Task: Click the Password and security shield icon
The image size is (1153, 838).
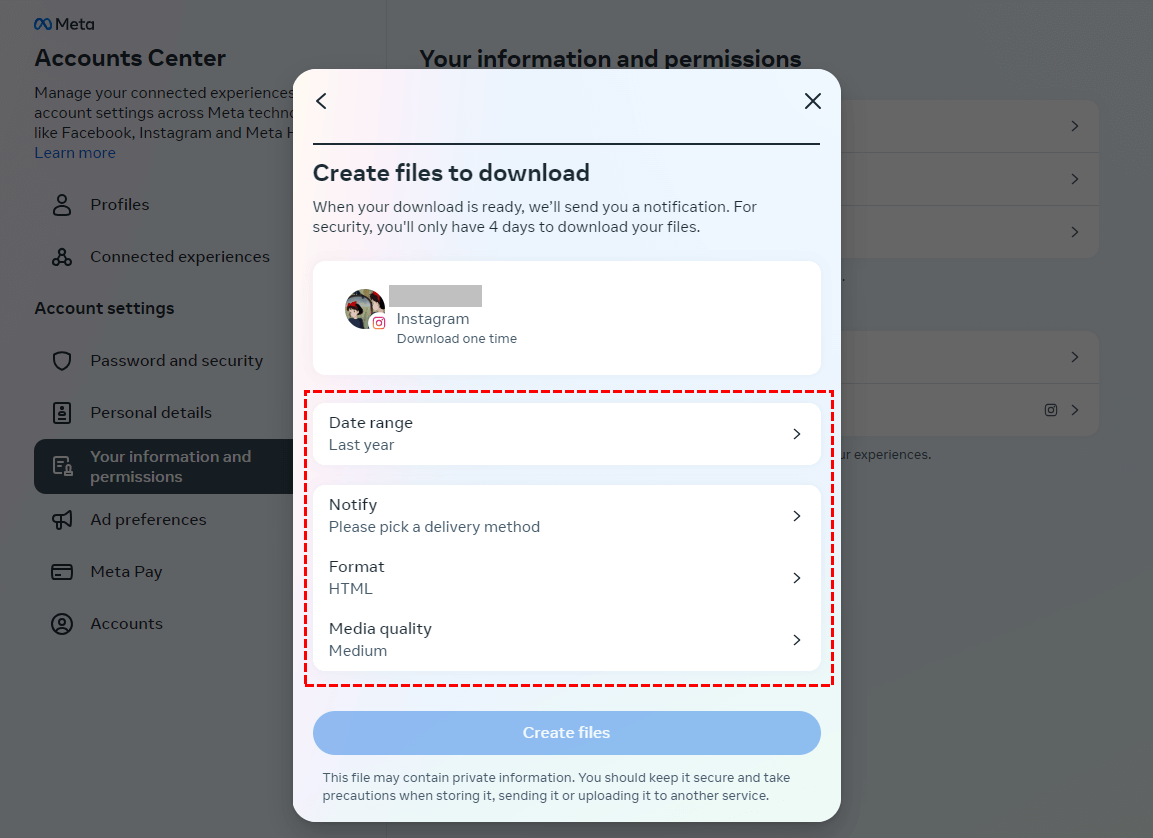Action: pos(62,361)
